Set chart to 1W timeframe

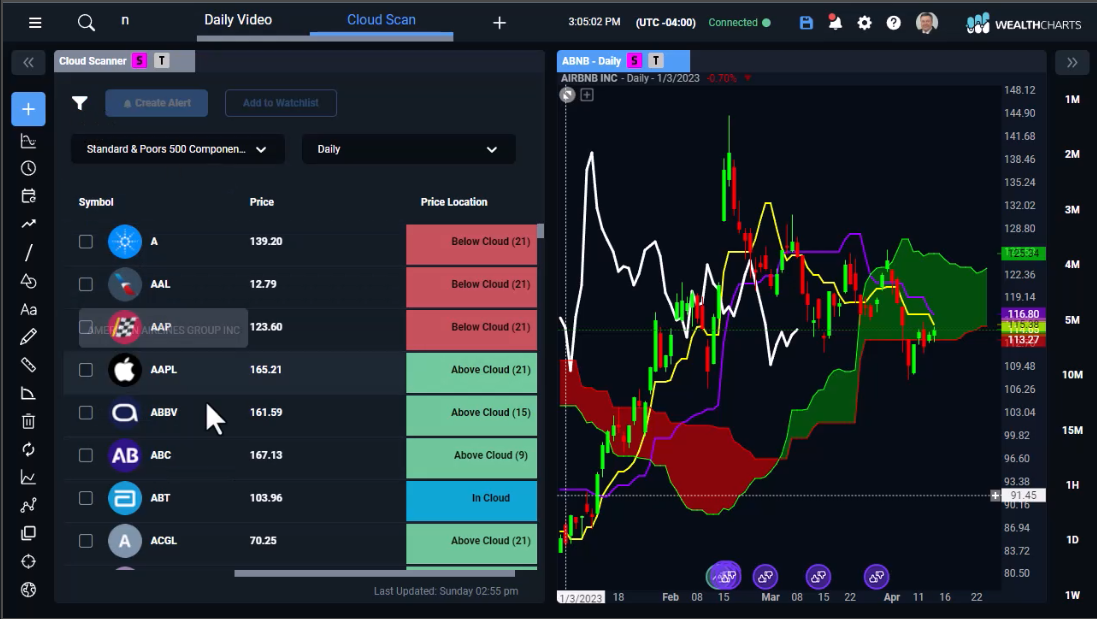(1072, 595)
